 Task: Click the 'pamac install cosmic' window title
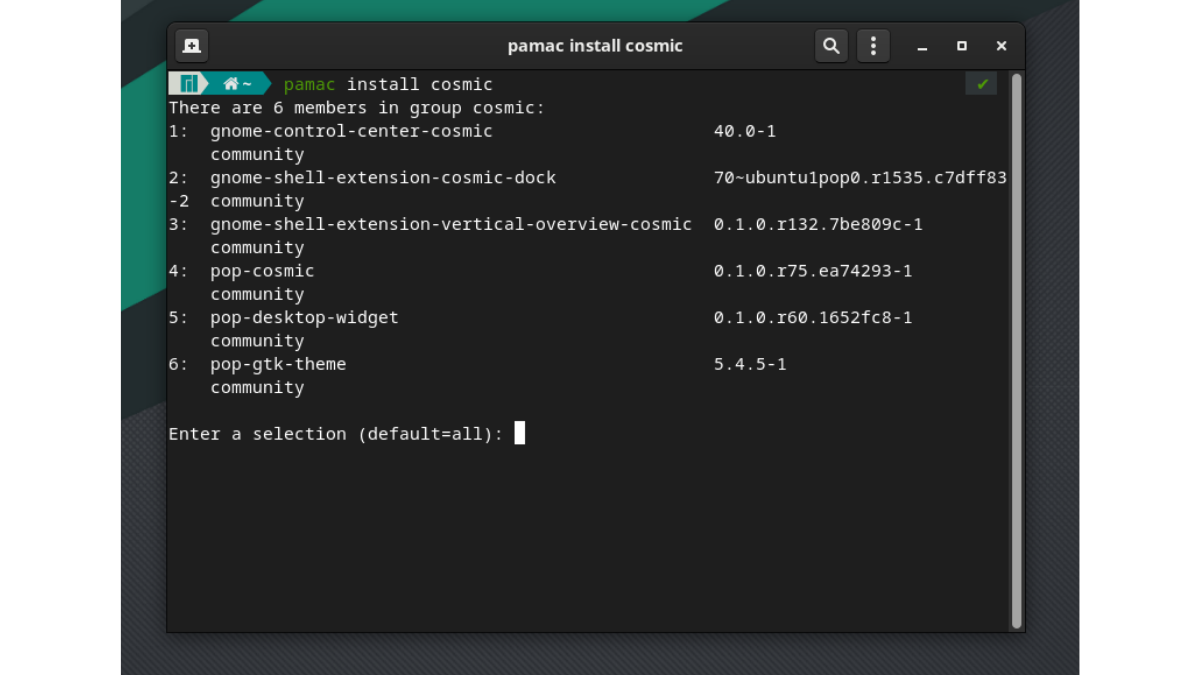click(595, 46)
